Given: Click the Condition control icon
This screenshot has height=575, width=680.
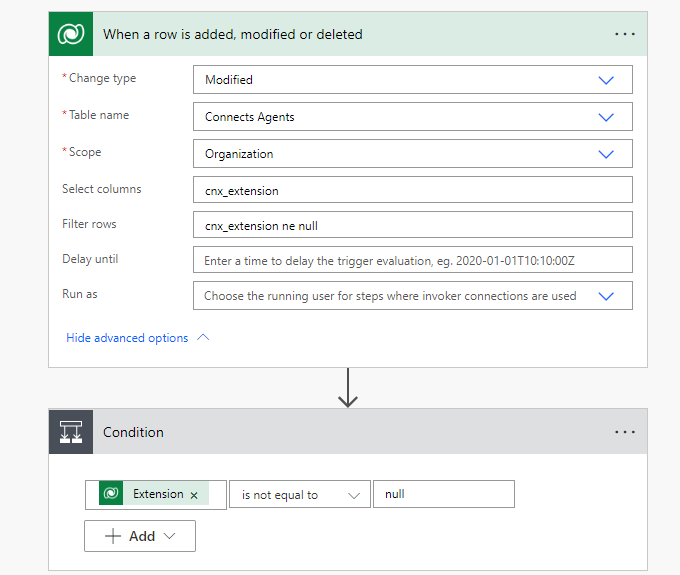Looking at the screenshot, I should [x=71, y=432].
